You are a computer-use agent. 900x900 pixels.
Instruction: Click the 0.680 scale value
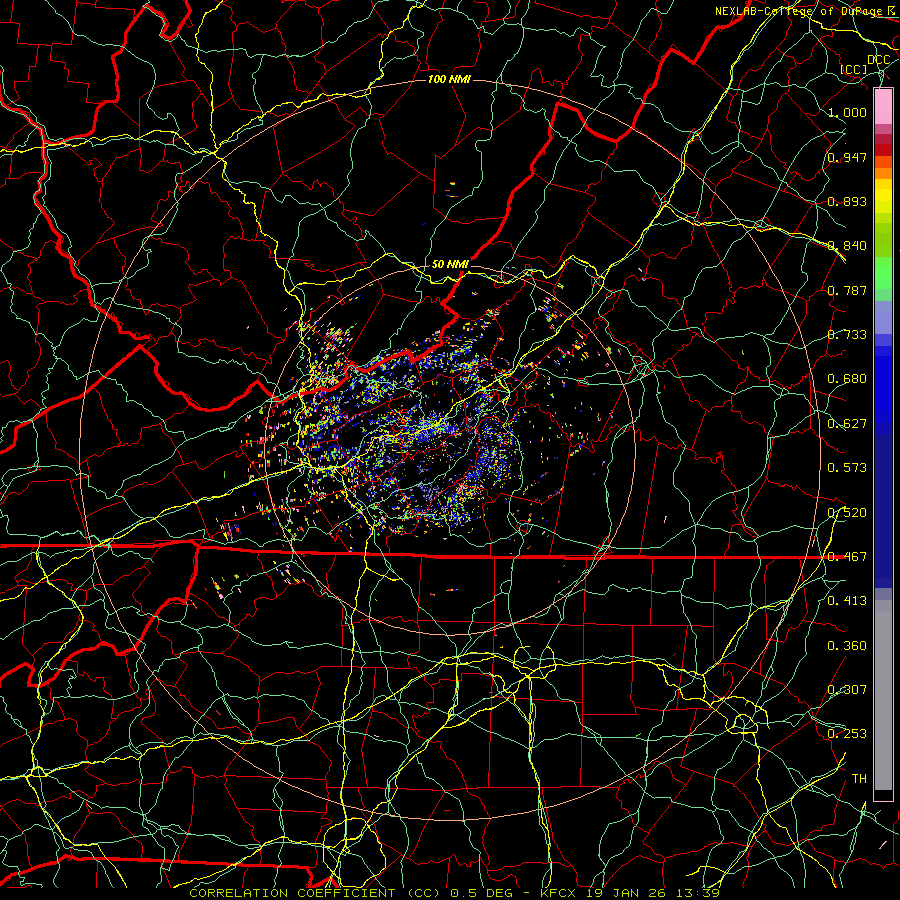[x=847, y=379]
